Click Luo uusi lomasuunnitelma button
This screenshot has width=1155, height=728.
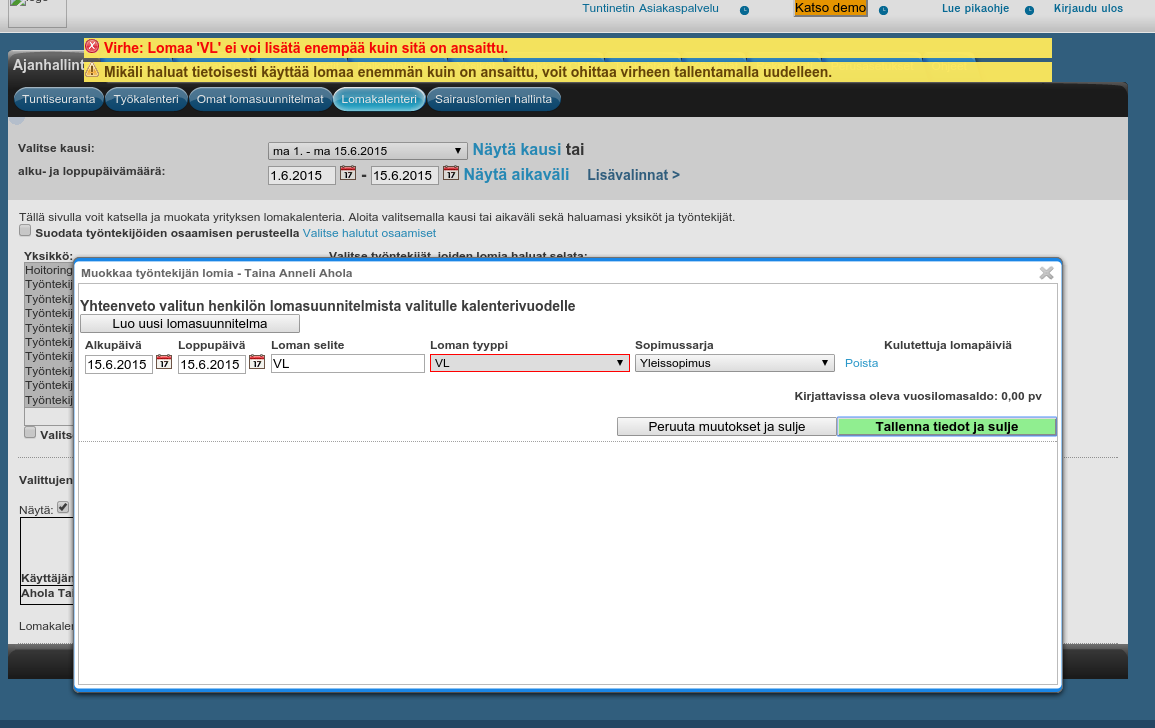point(189,324)
